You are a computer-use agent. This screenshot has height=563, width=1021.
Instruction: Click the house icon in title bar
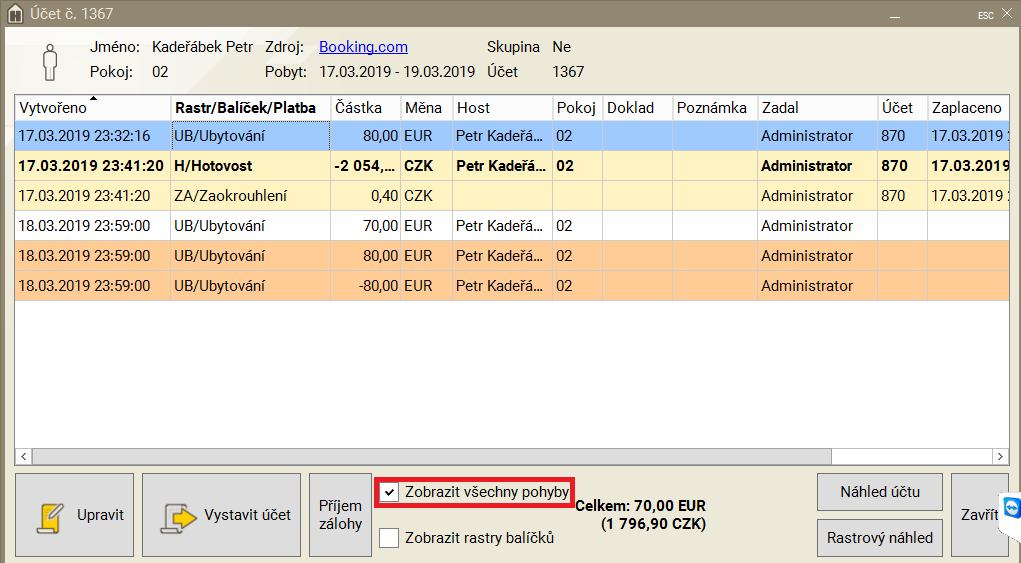[14, 14]
